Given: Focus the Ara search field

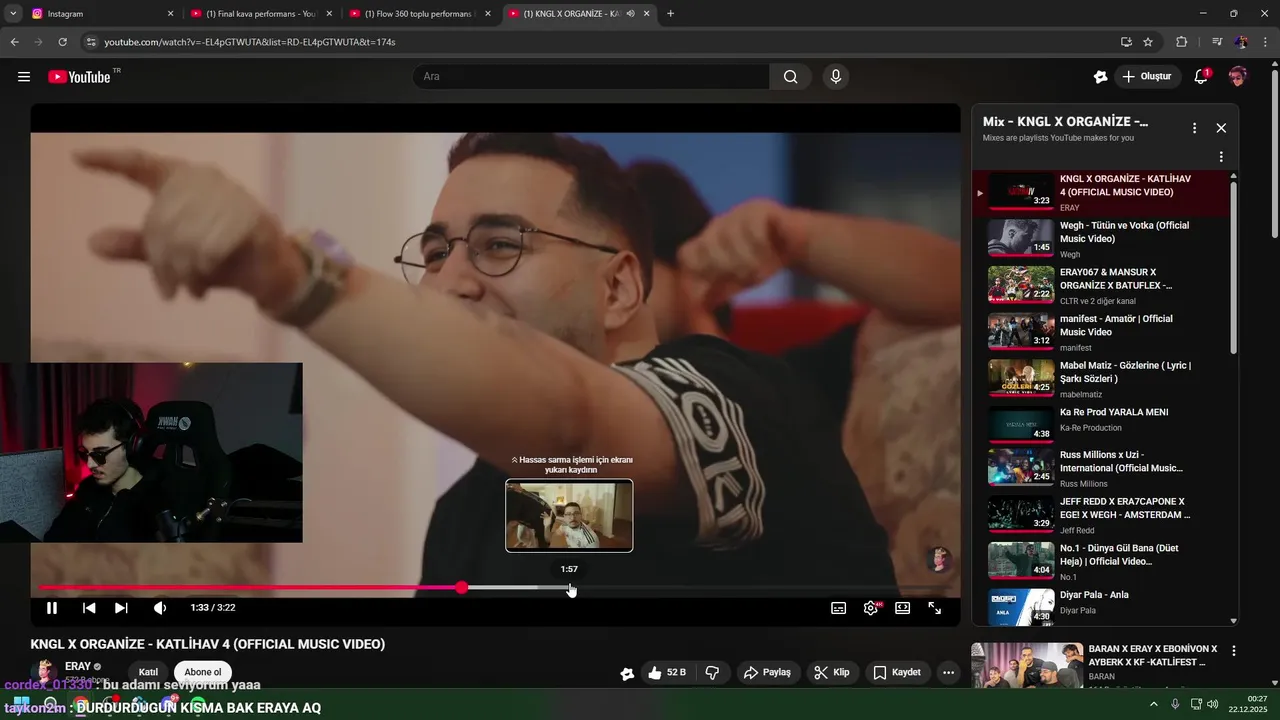Looking at the screenshot, I should 591,77.
